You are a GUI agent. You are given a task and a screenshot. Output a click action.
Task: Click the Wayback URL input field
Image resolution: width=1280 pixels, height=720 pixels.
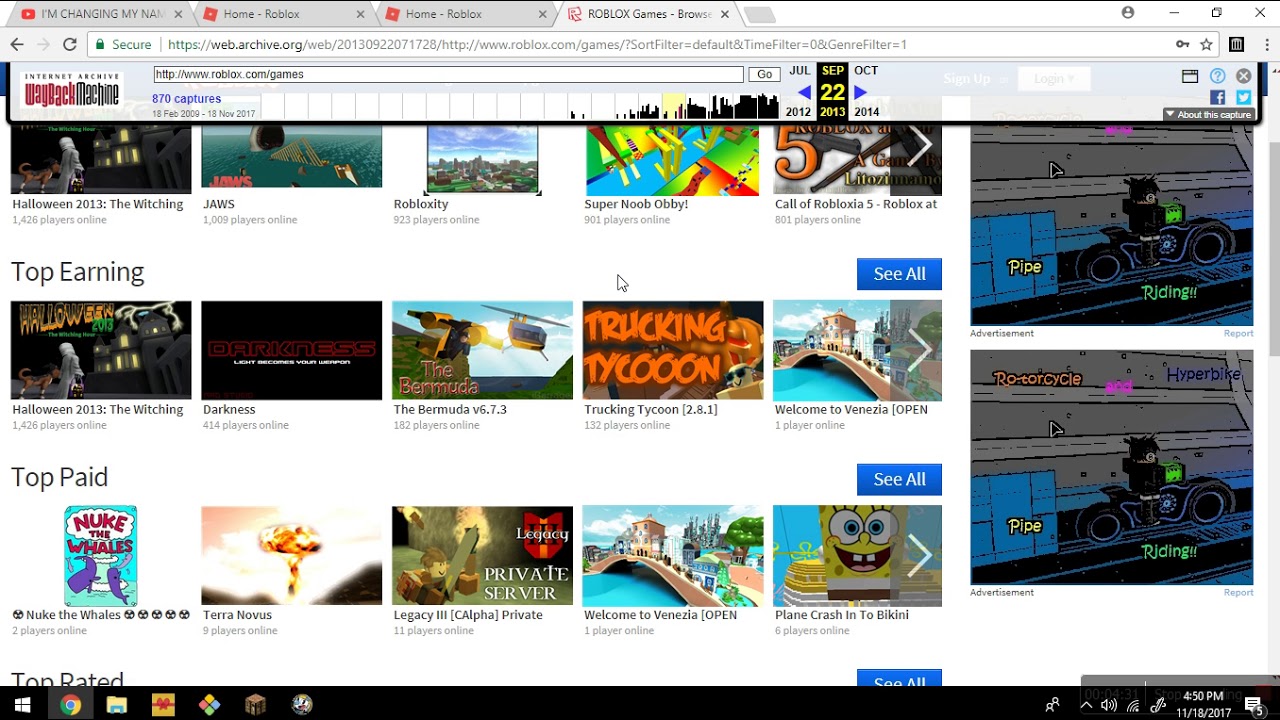[448, 74]
